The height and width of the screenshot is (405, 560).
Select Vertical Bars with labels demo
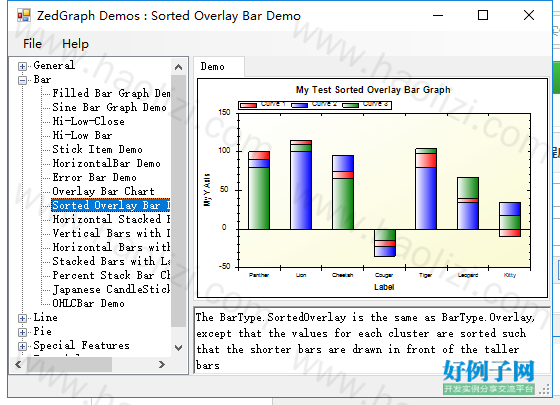pos(111,233)
